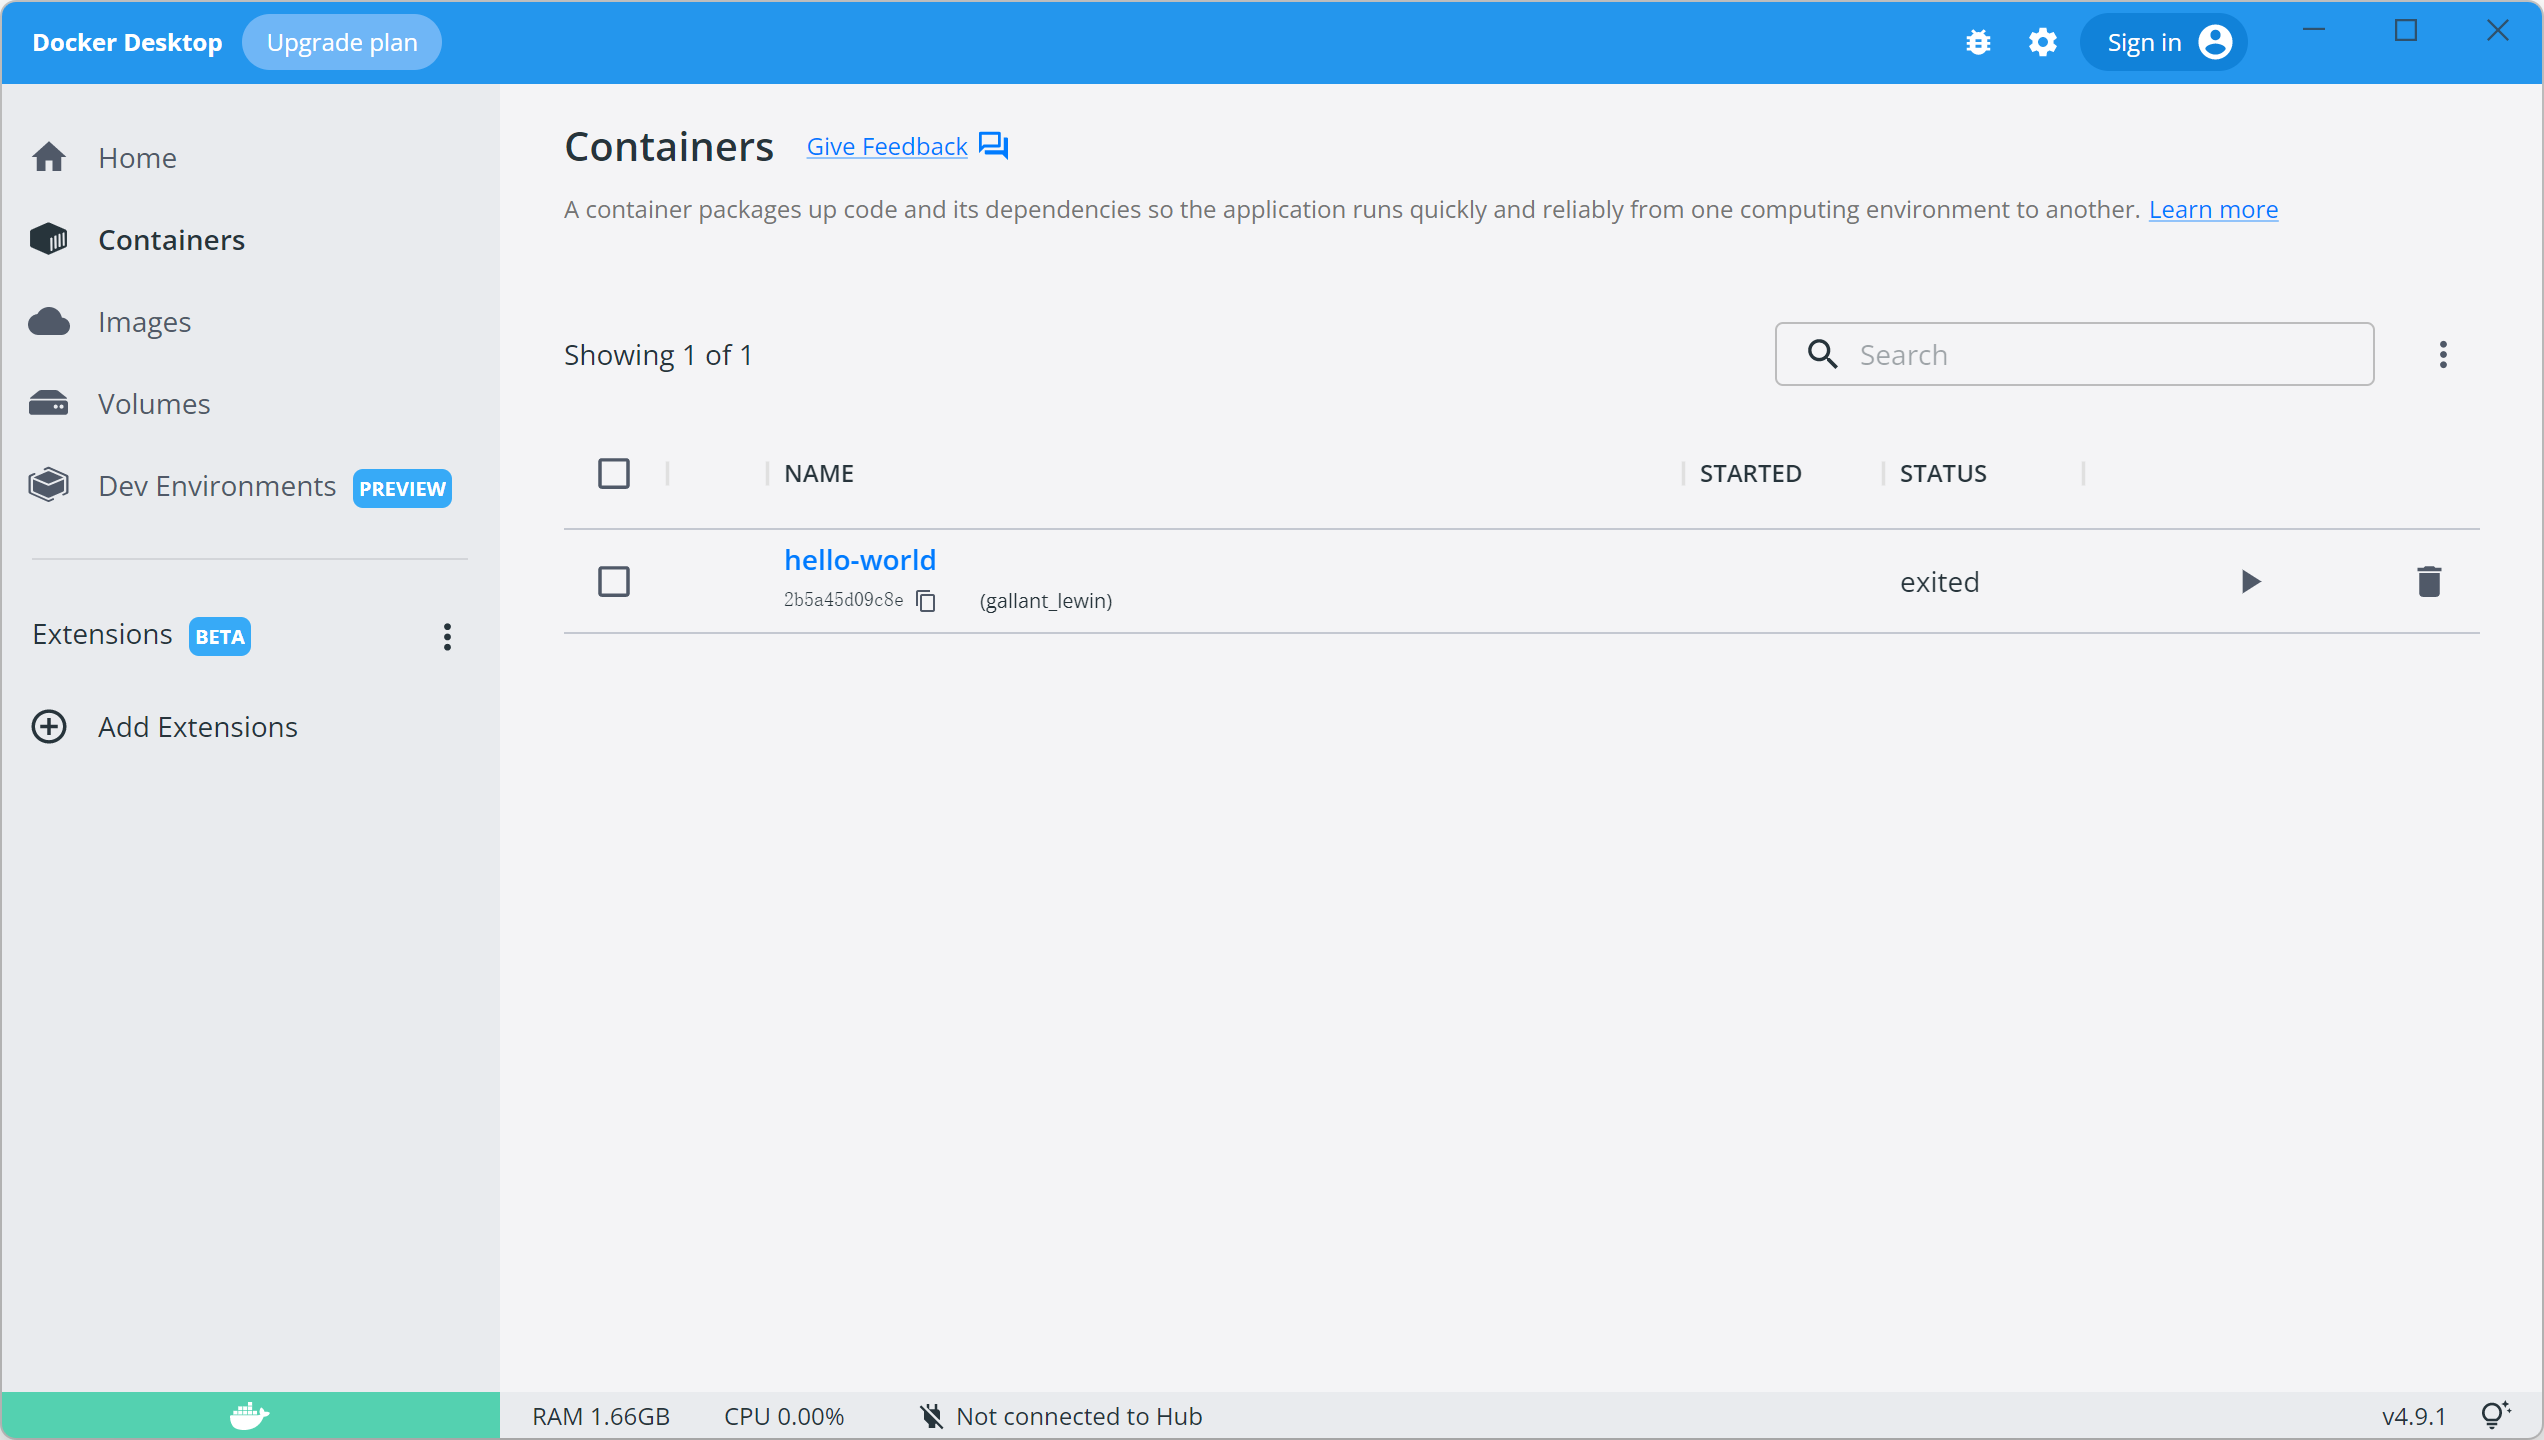Open Settings via the gear icon
Image resolution: width=2544 pixels, height=1440 pixels.
(x=2042, y=42)
